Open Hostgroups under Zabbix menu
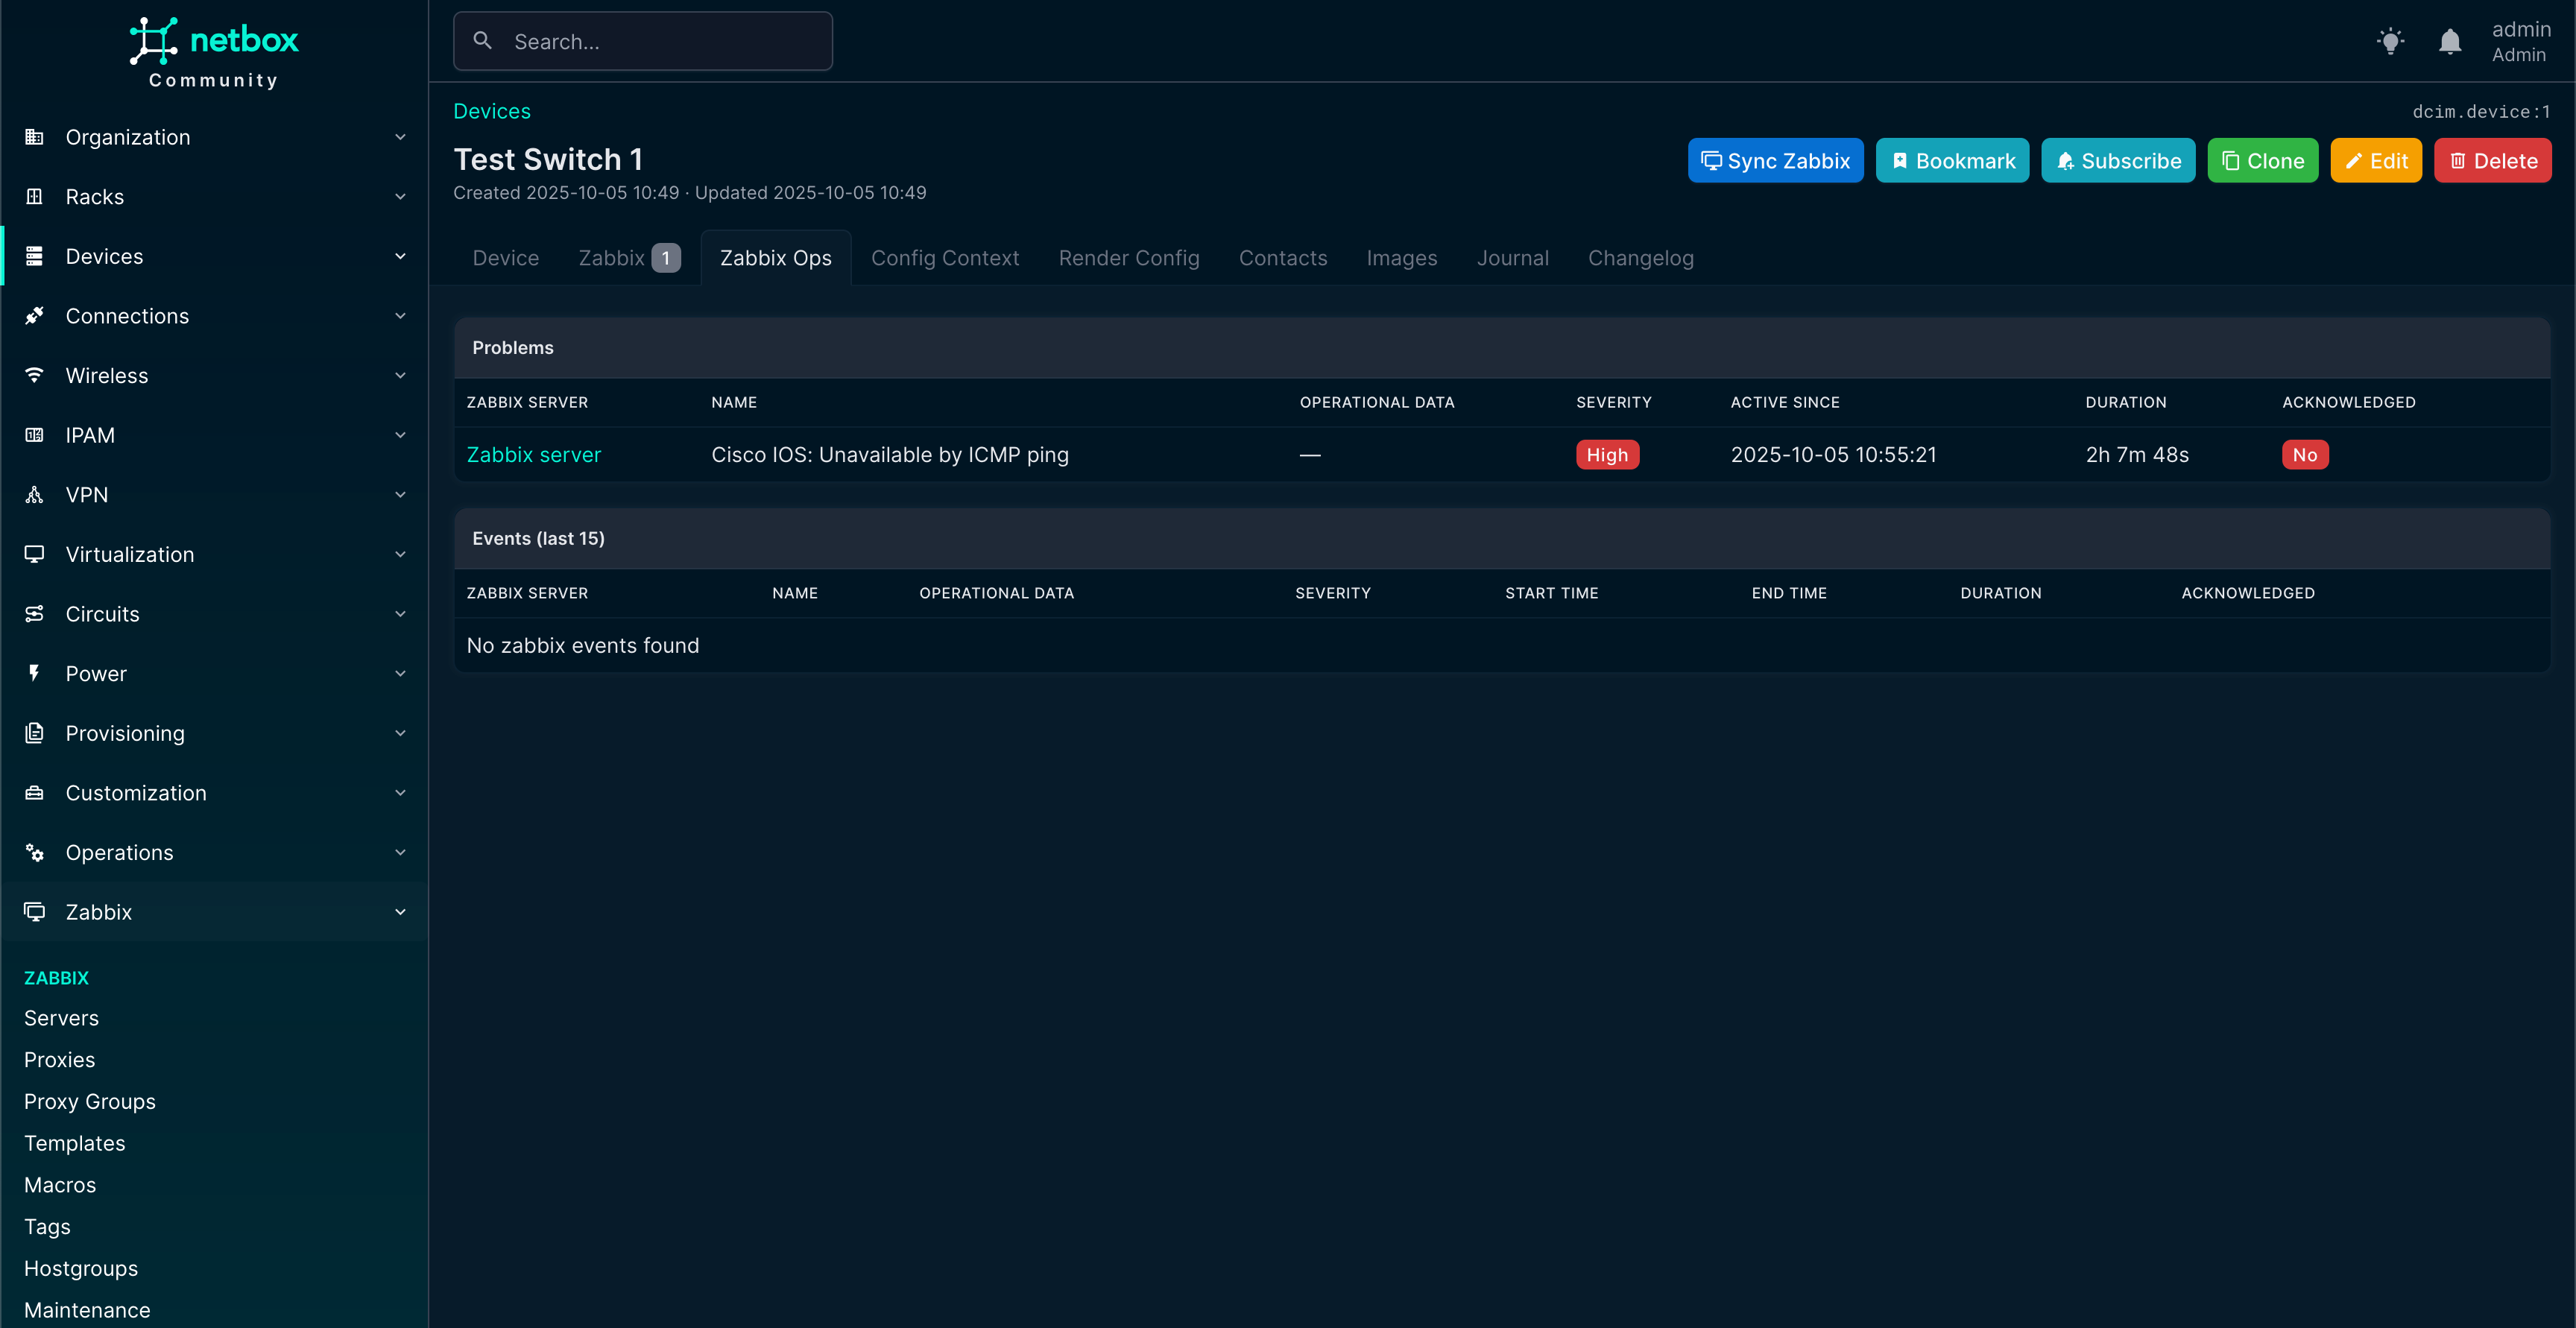 tap(81, 1269)
